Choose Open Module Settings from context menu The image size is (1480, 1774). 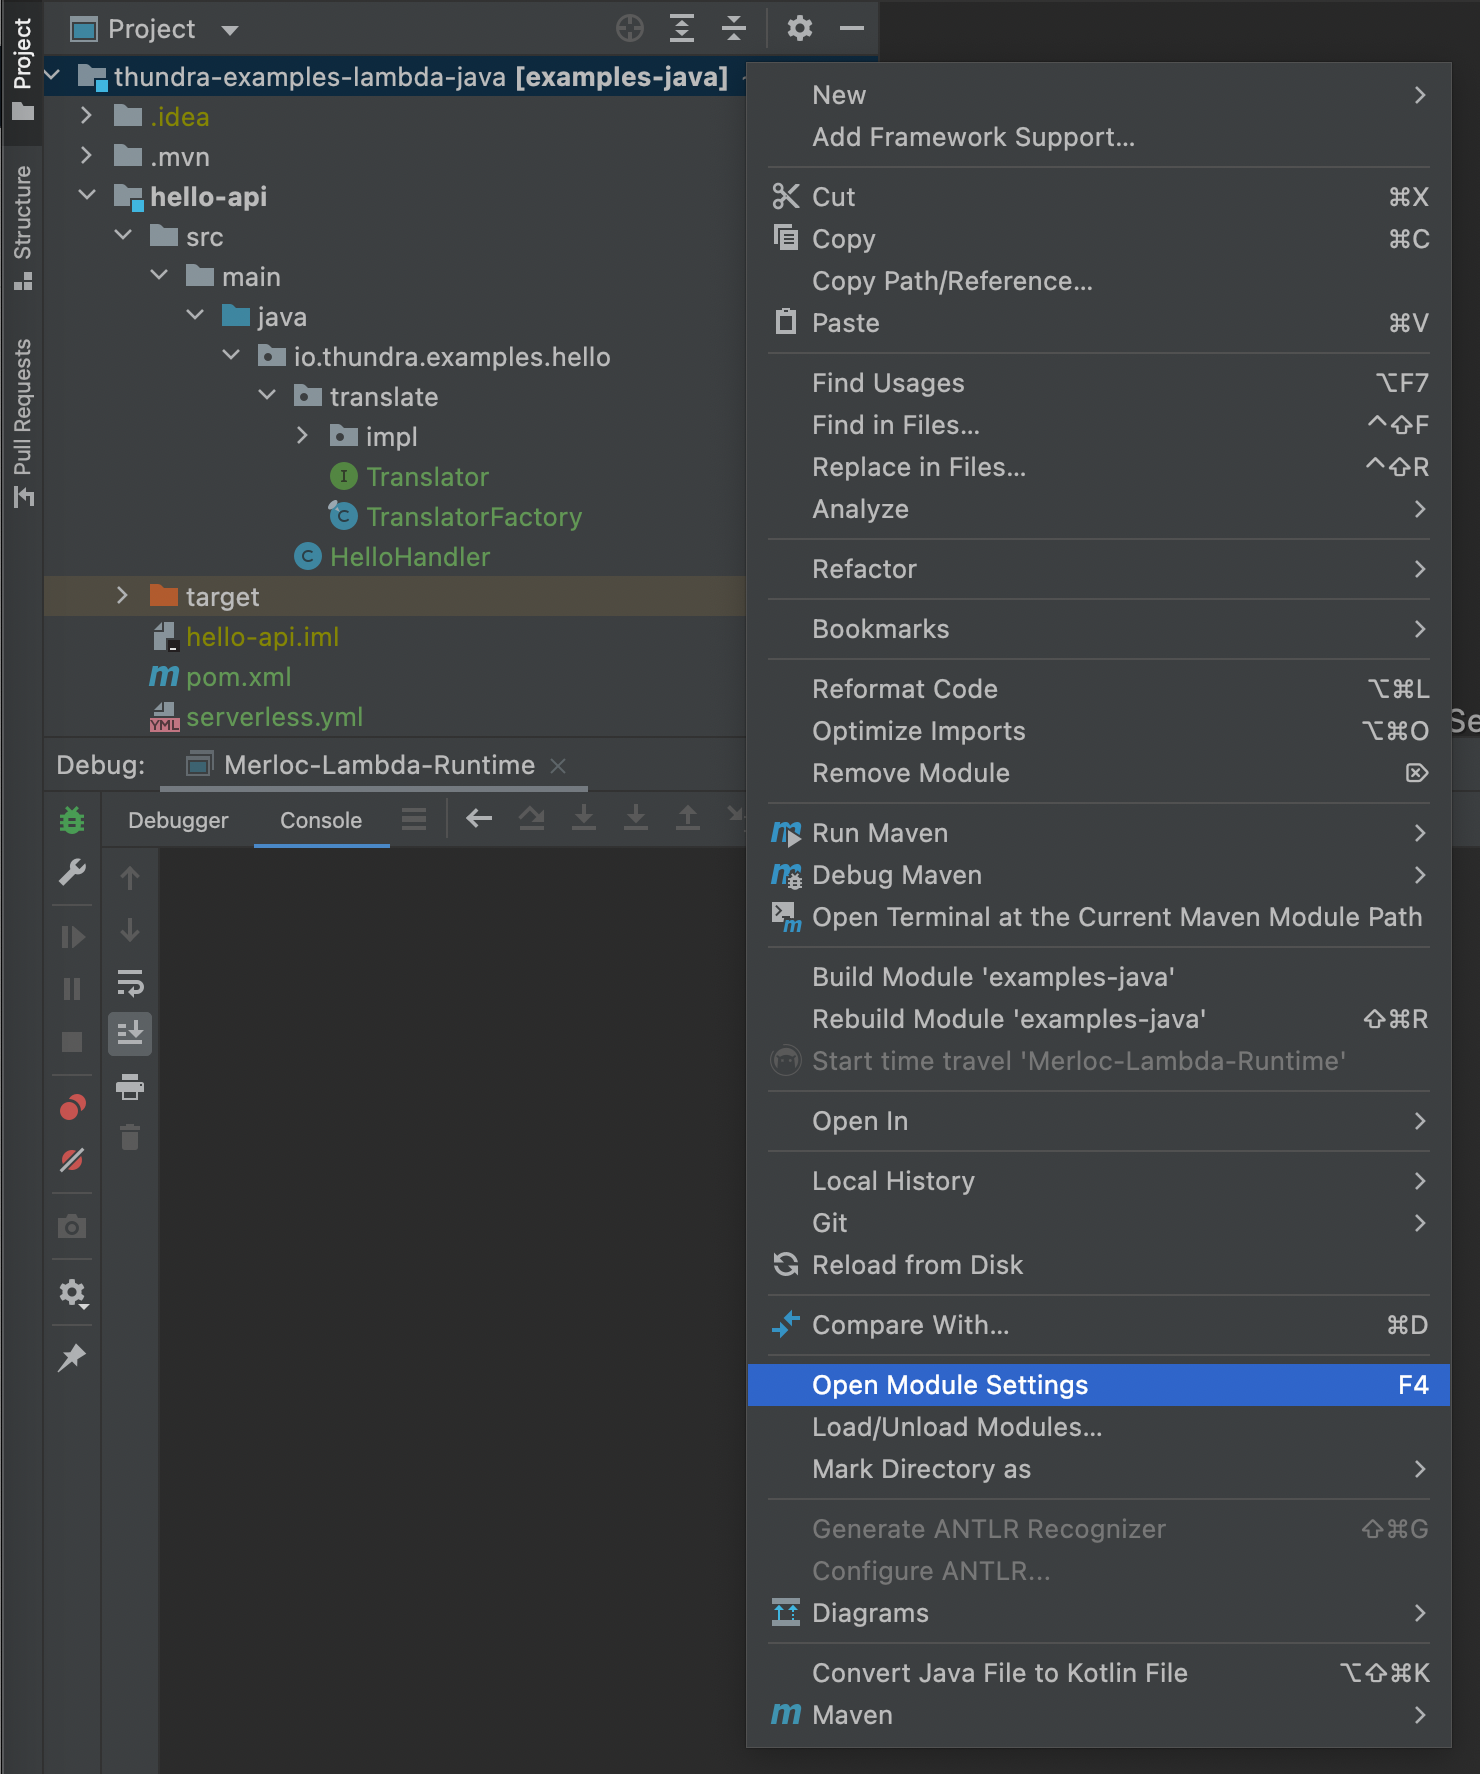click(1098, 1385)
